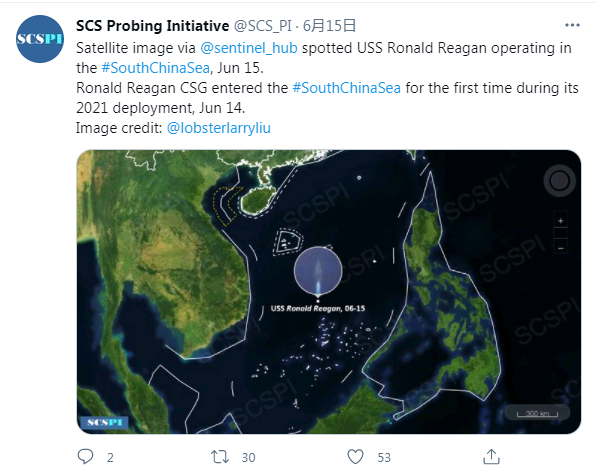Viewport: 597px width, 472px height.
Task: Click the 300 km scale bar
Action: 537,413
